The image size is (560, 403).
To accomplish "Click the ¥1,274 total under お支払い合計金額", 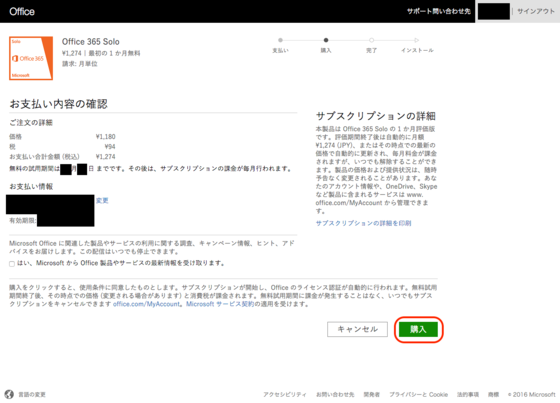I will (106, 156).
